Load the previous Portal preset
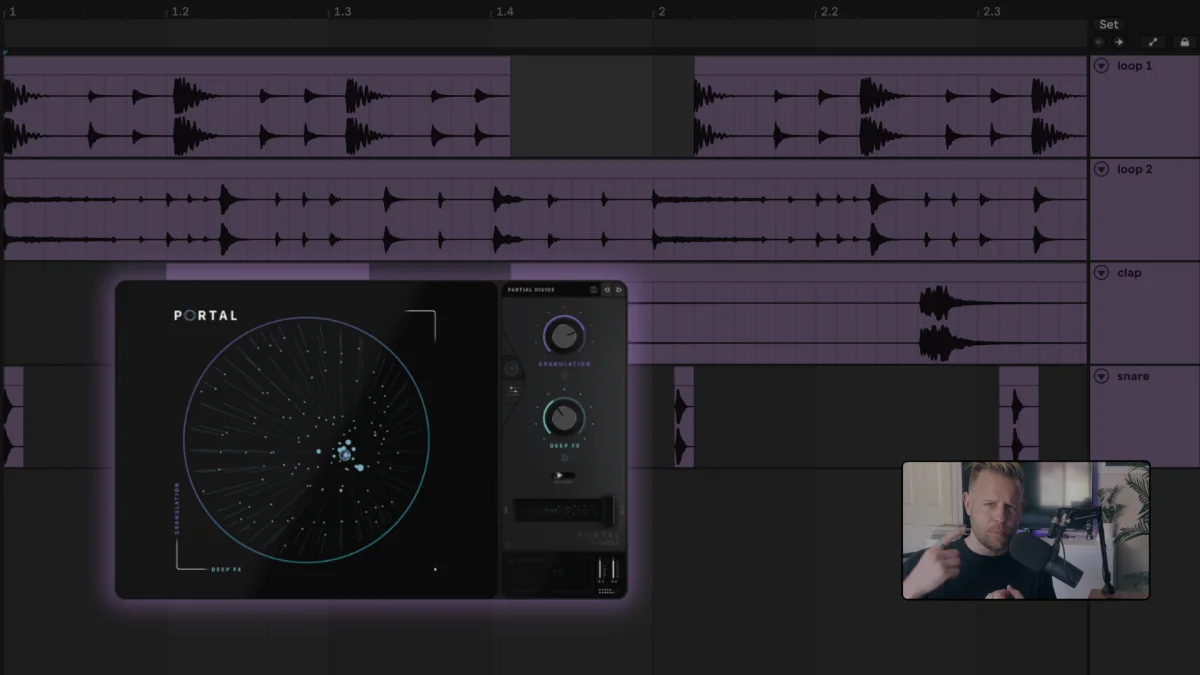Viewport: 1200px width, 675px height. pos(607,290)
